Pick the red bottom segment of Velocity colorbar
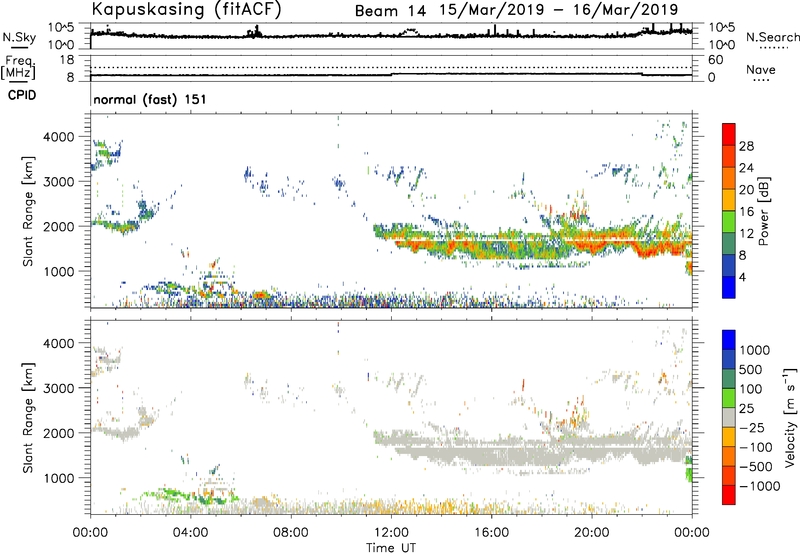Viewport: 800px width, 554px height. click(729, 495)
